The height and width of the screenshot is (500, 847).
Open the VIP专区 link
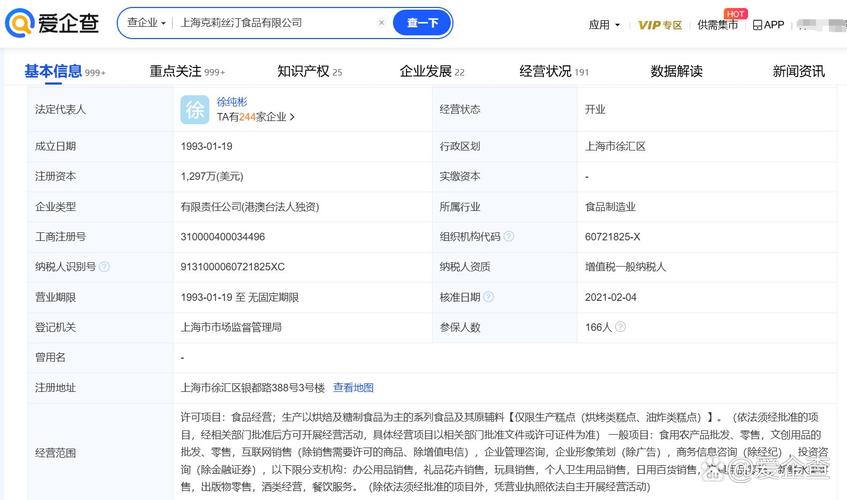pyautogui.click(x=660, y=25)
